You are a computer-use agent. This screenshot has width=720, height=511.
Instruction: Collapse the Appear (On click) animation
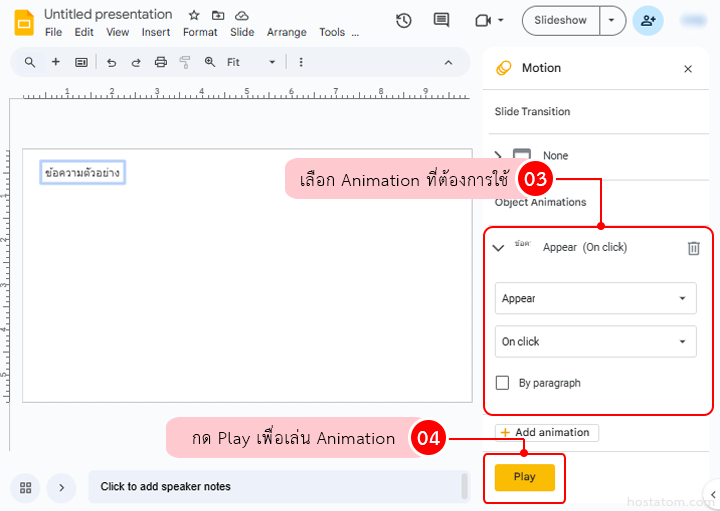498,248
